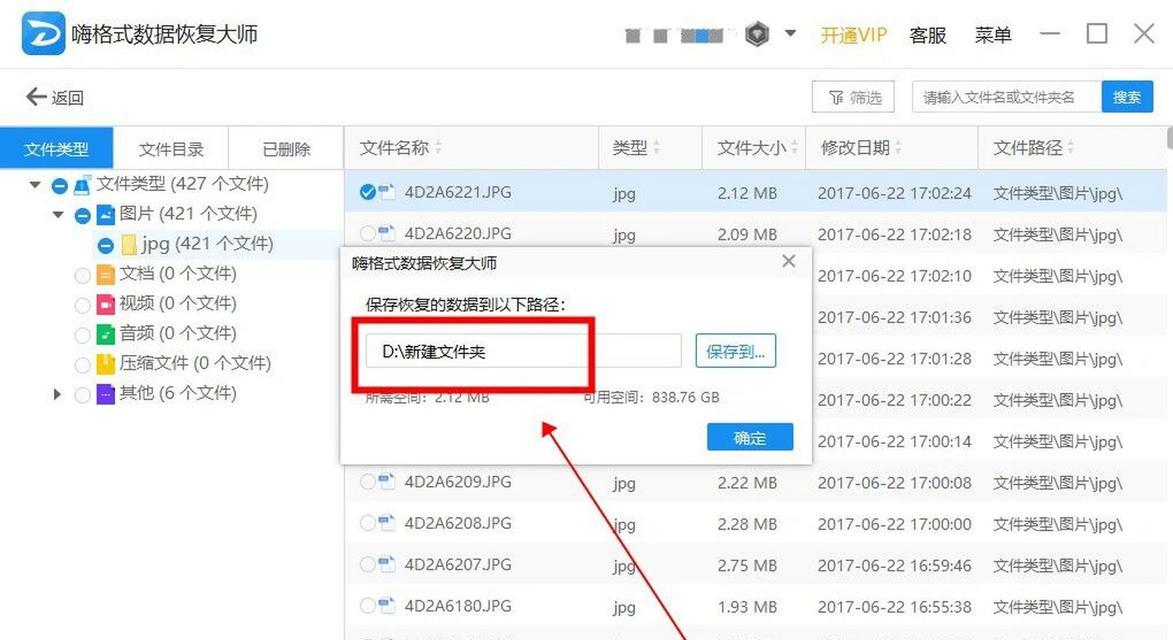Screen dimensions: 1173x640
Task: Uncheck the 4D2A6221.JPG file checkbox
Action: pyautogui.click(x=367, y=192)
